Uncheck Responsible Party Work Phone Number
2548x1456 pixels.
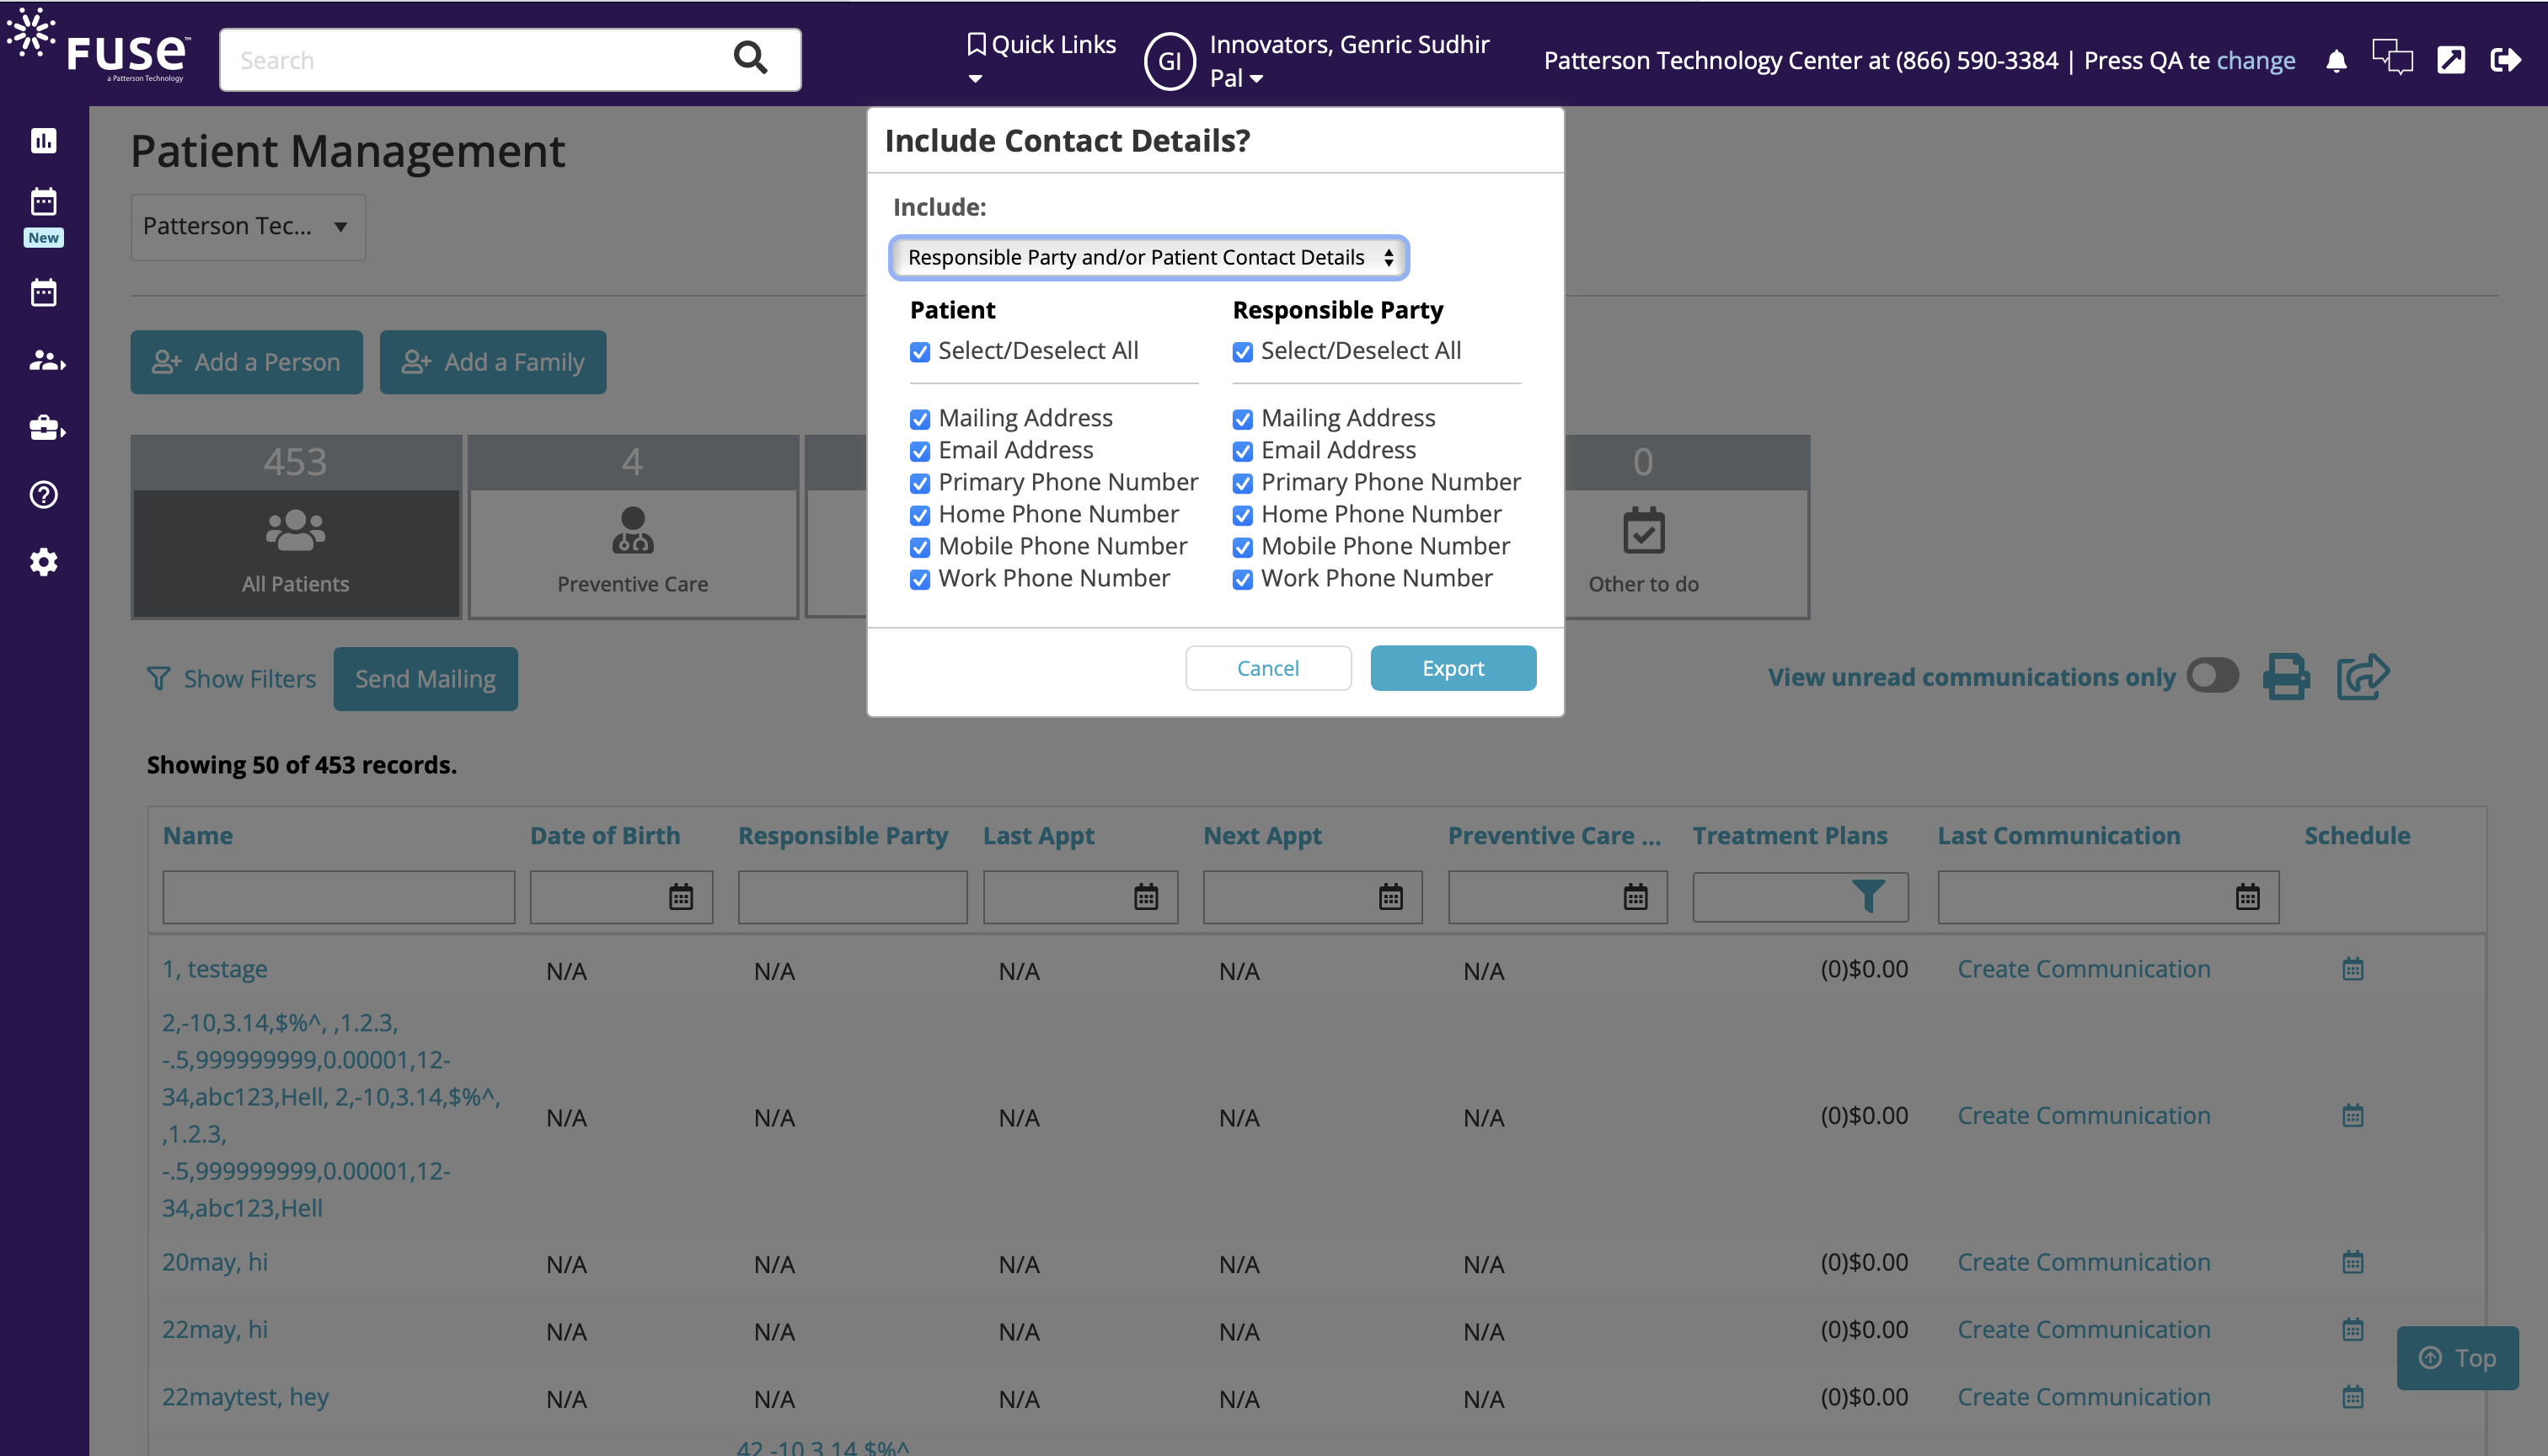click(1242, 579)
